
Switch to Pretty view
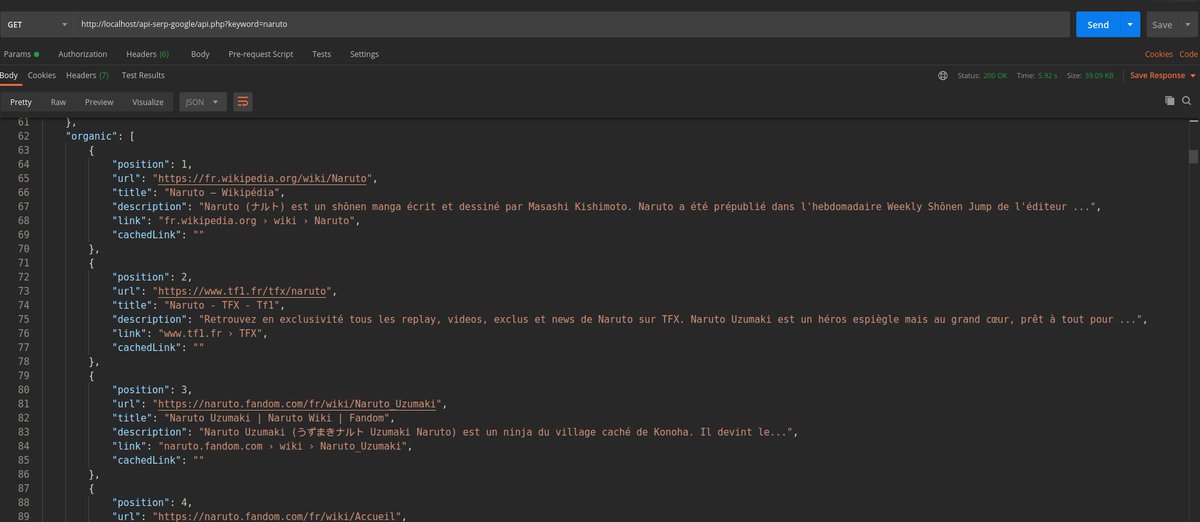(x=21, y=102)
